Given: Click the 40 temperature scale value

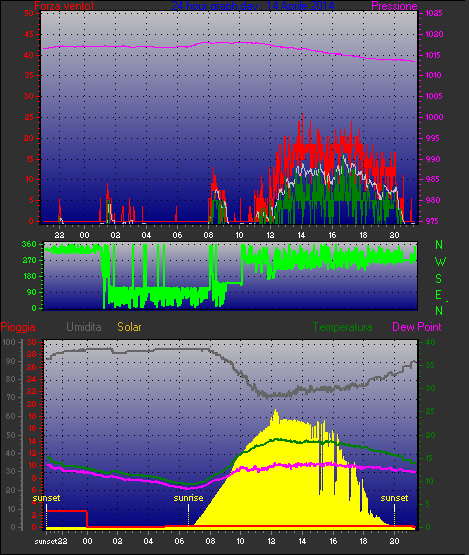Looking at the screenshot, I should [430, 342].
